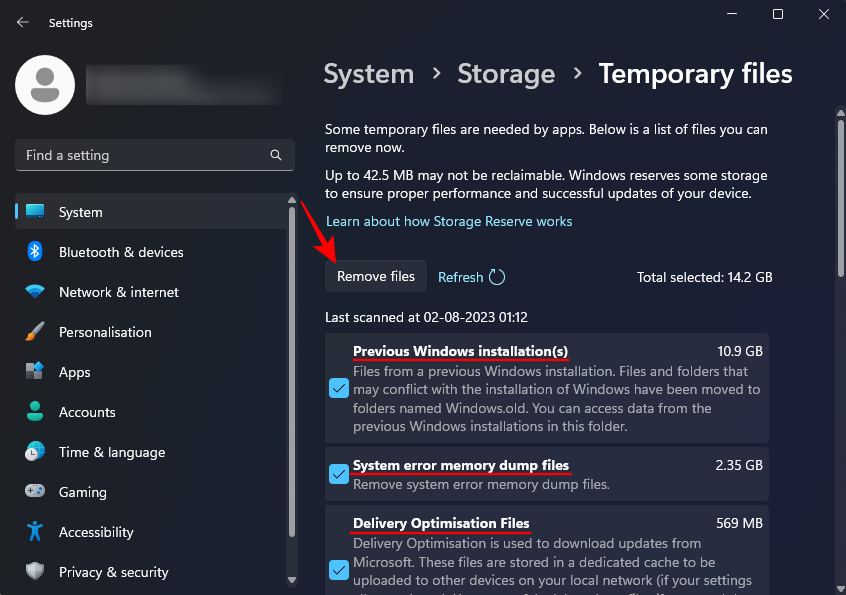
Task: Open the Learn about Storage Reserve link
Action: [x=449, y=221]
